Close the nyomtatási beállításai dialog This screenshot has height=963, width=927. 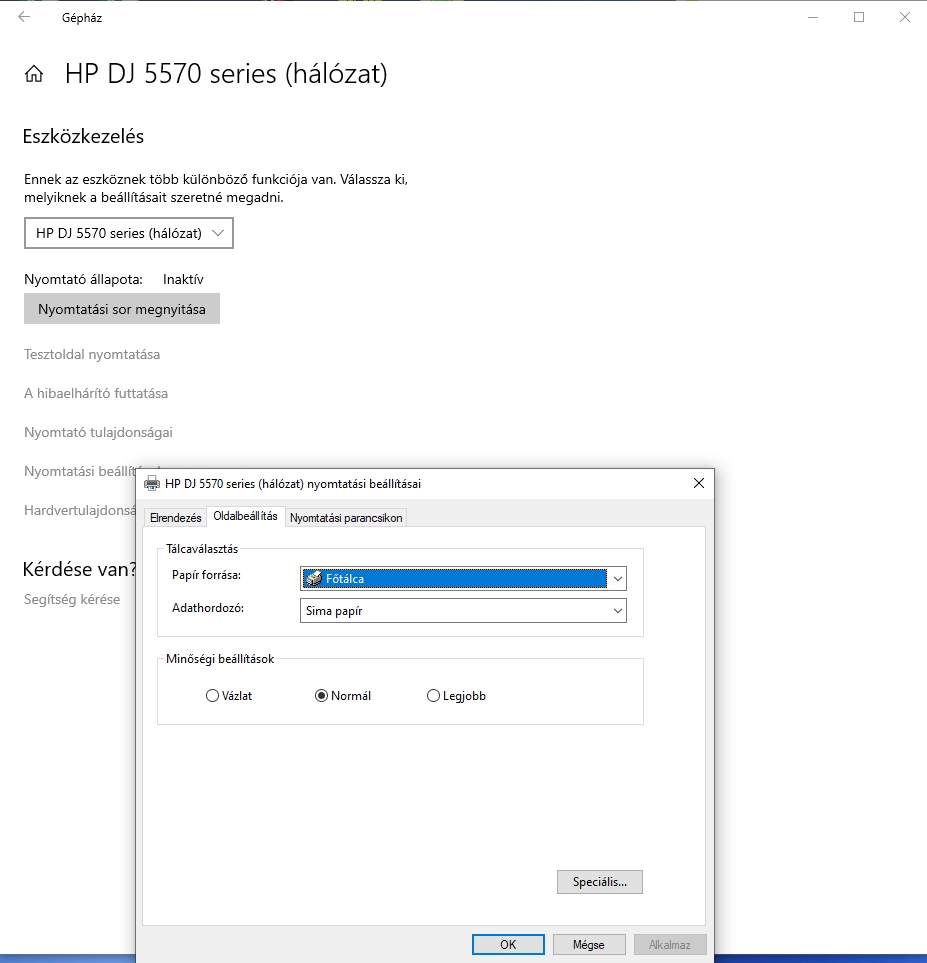tap(698, 483)
